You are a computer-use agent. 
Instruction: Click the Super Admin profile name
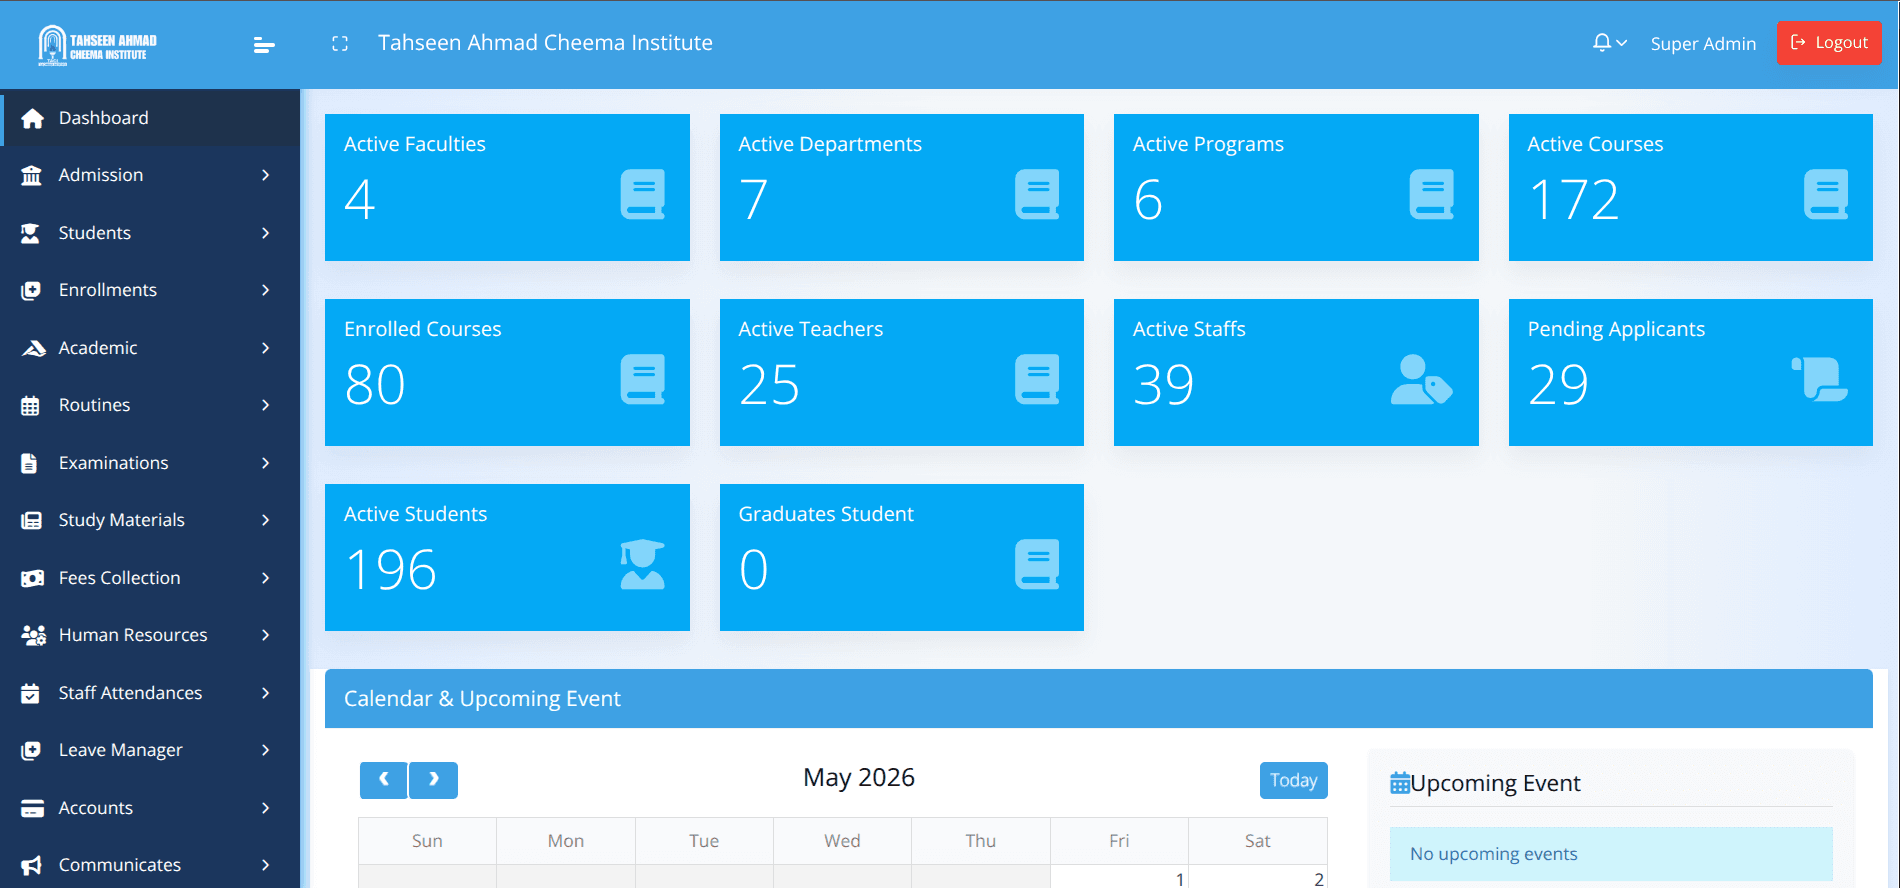[x=1703, y=44]
